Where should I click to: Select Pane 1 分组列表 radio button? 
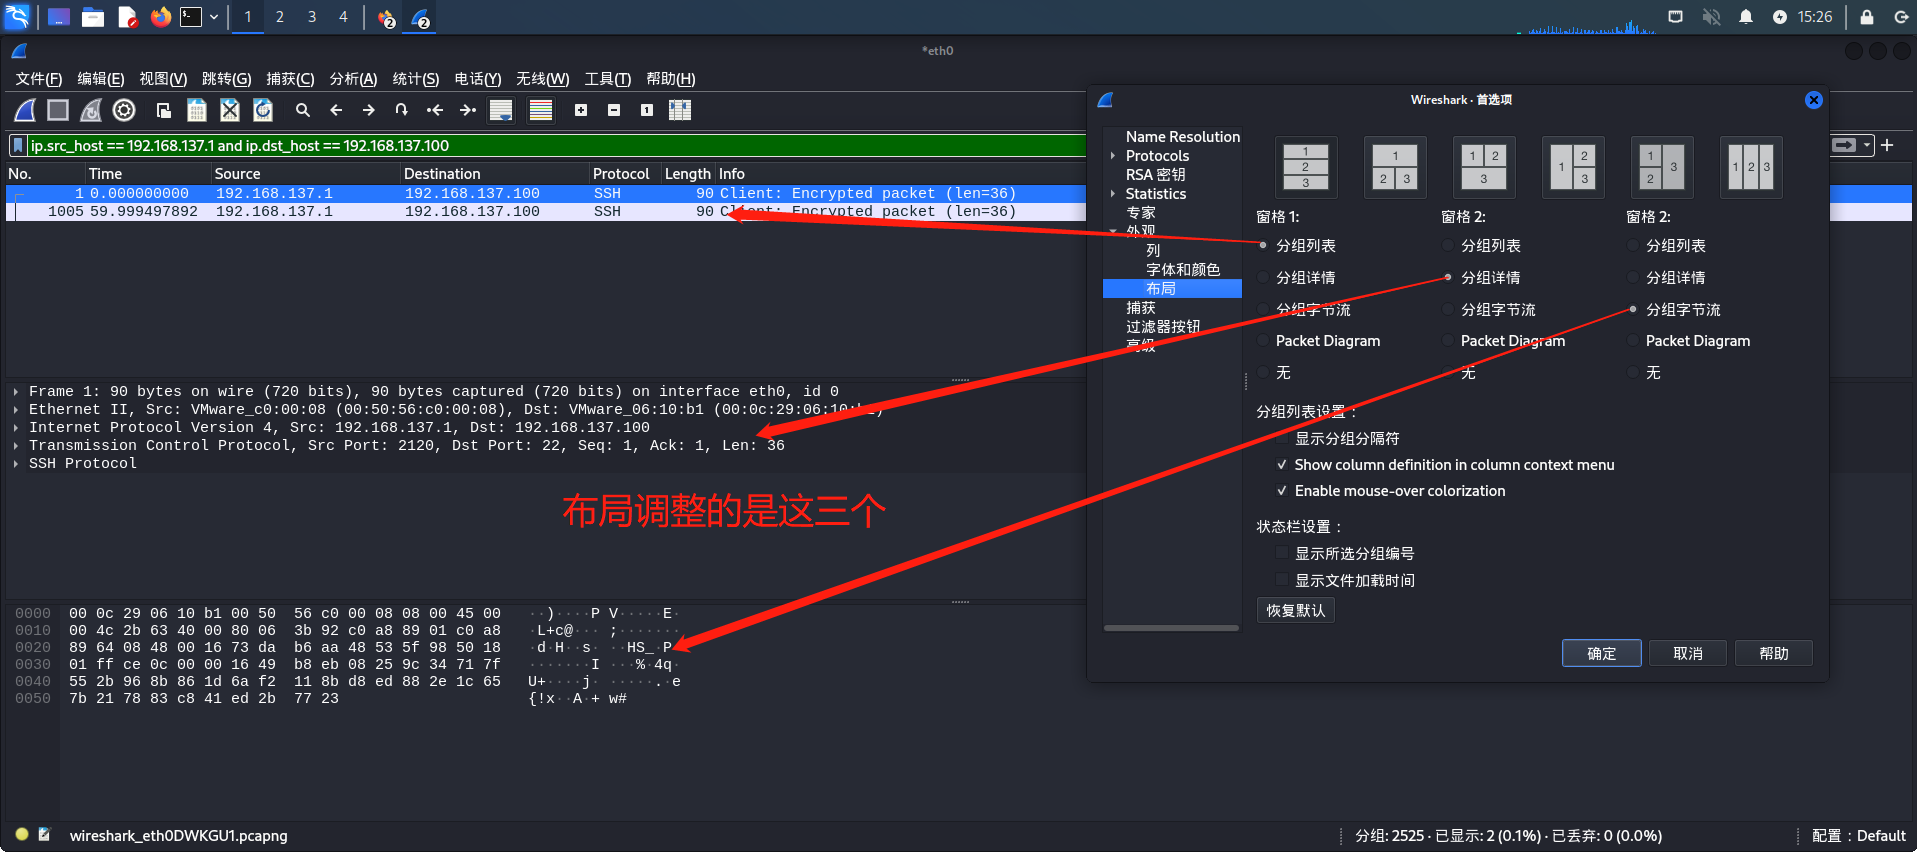coord(1263,245)
